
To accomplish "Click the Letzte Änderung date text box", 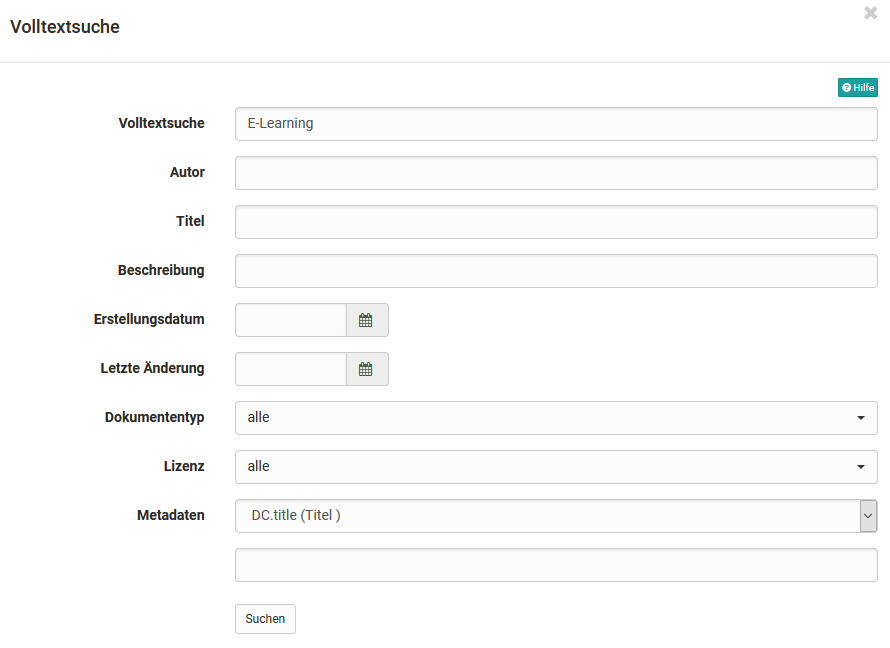I will point(291,369).
